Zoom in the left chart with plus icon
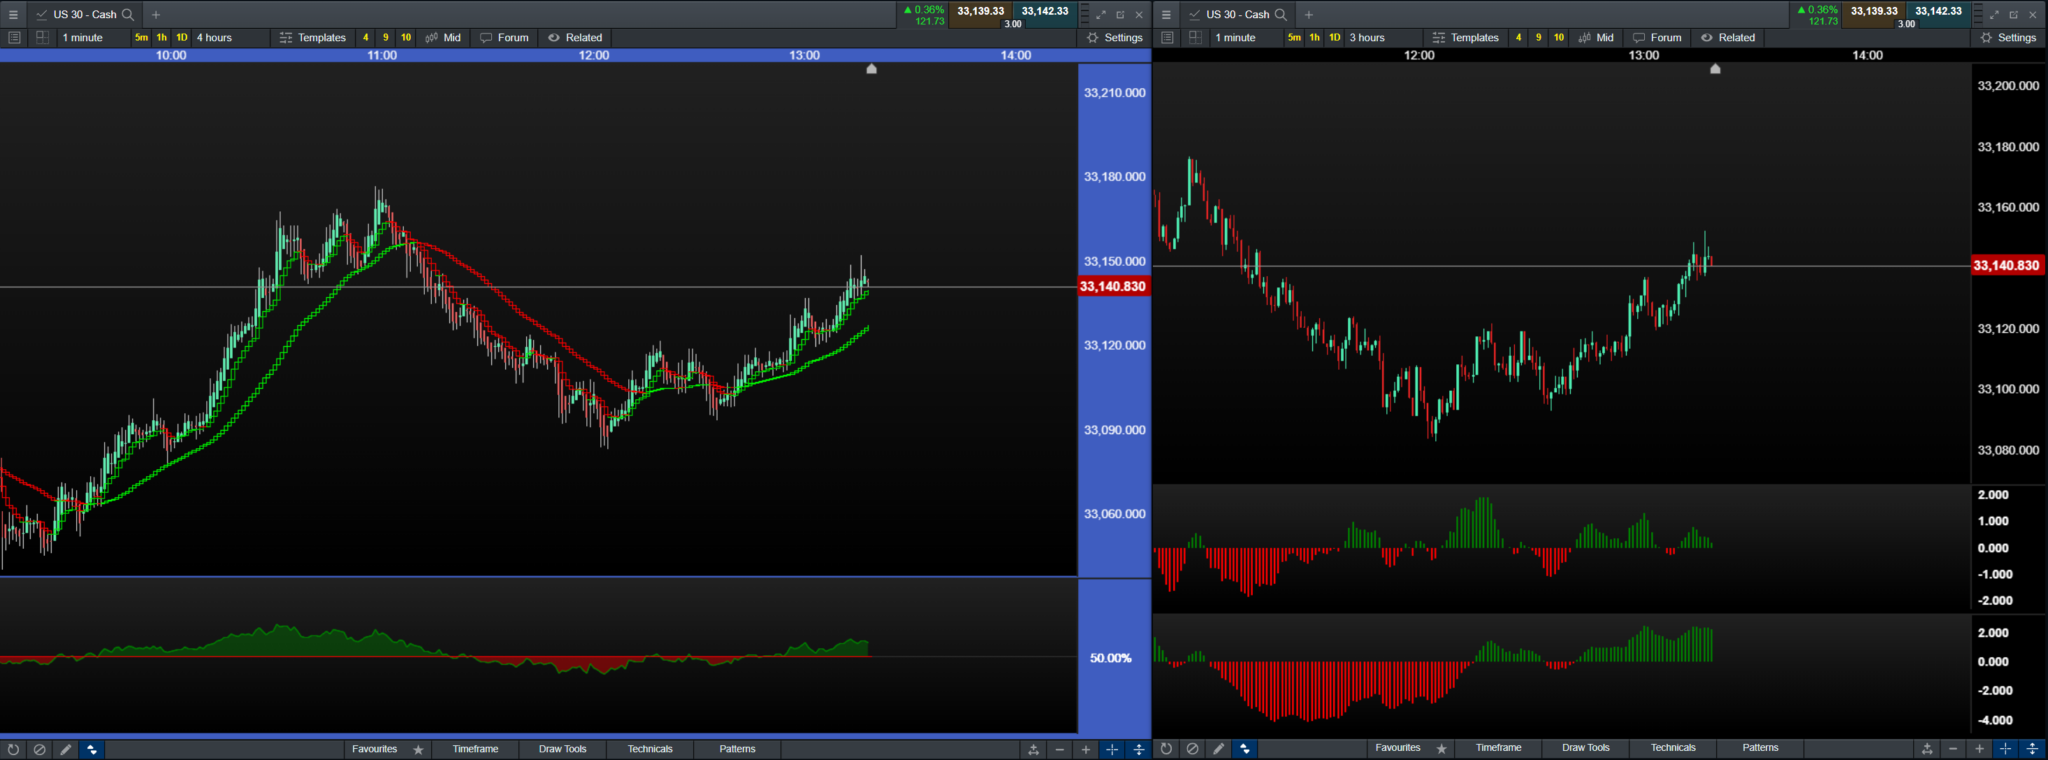 [1086, 749]
